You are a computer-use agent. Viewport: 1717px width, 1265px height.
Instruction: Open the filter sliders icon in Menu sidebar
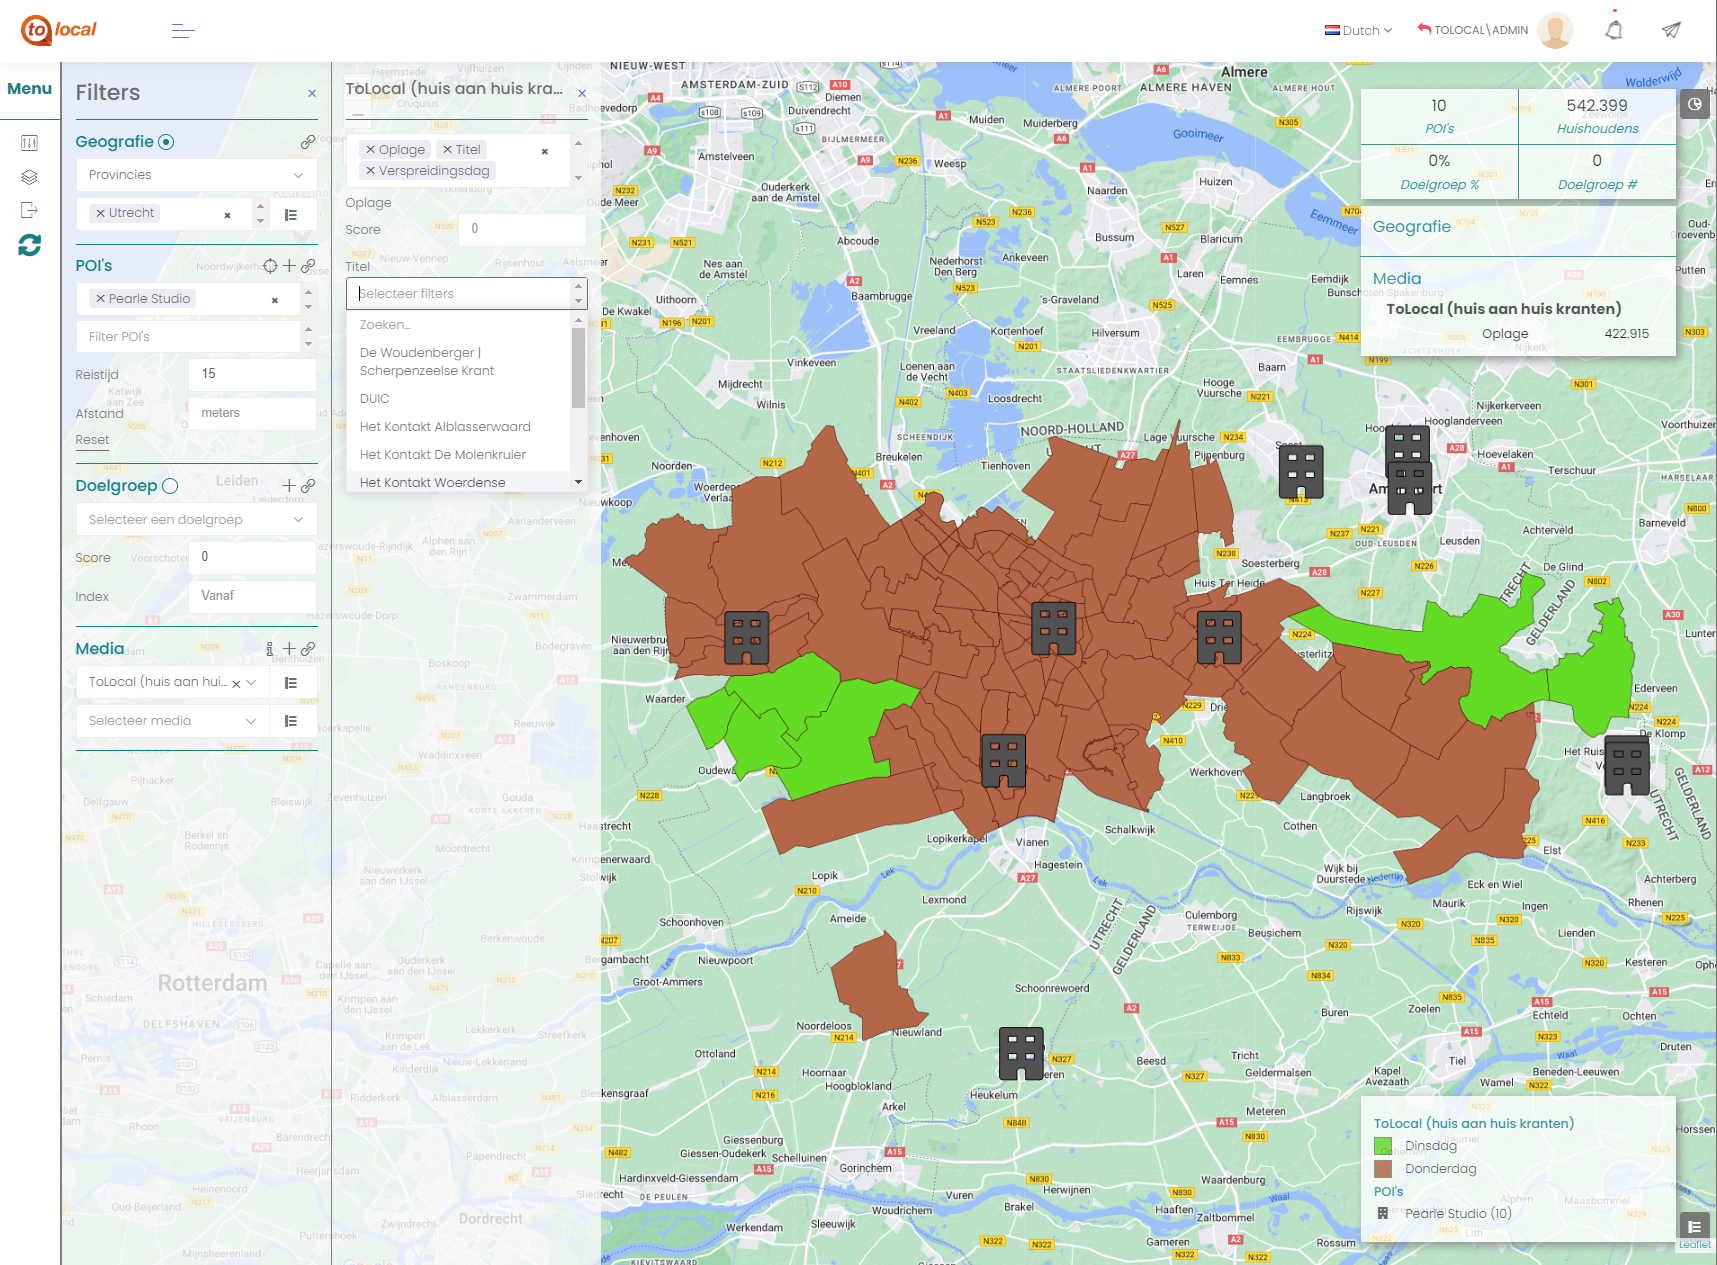[29, 143]
